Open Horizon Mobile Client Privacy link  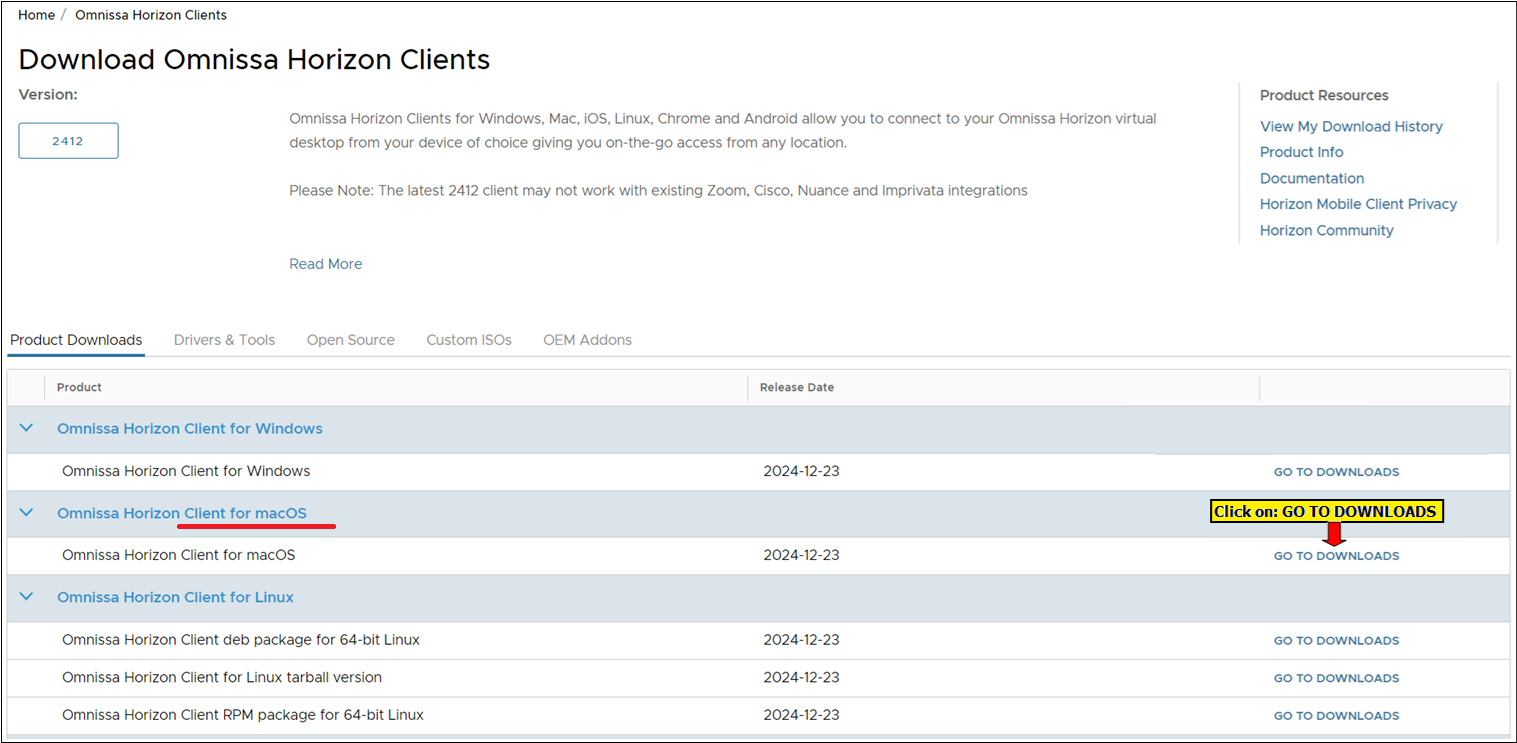tap(1359, 204)
